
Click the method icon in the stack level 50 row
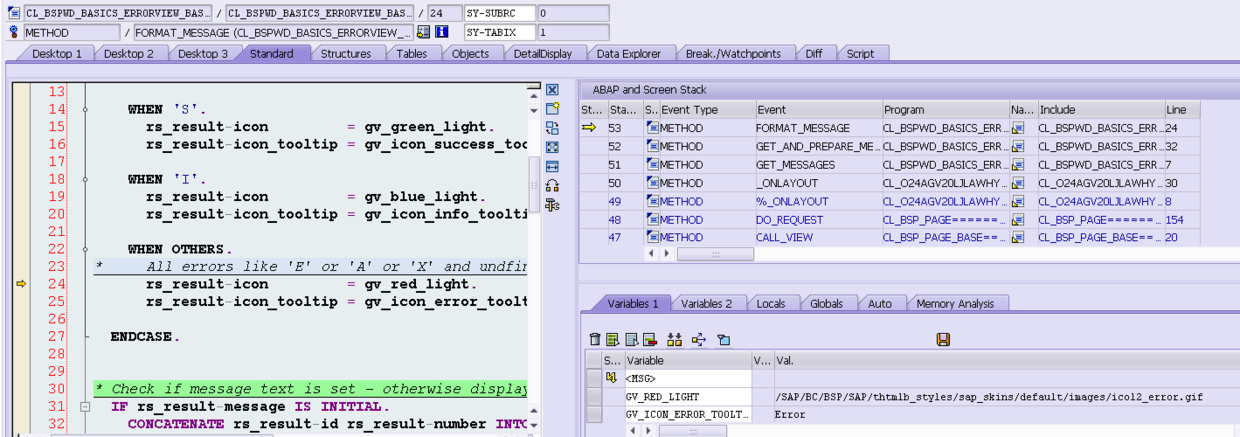pos(652,183)
